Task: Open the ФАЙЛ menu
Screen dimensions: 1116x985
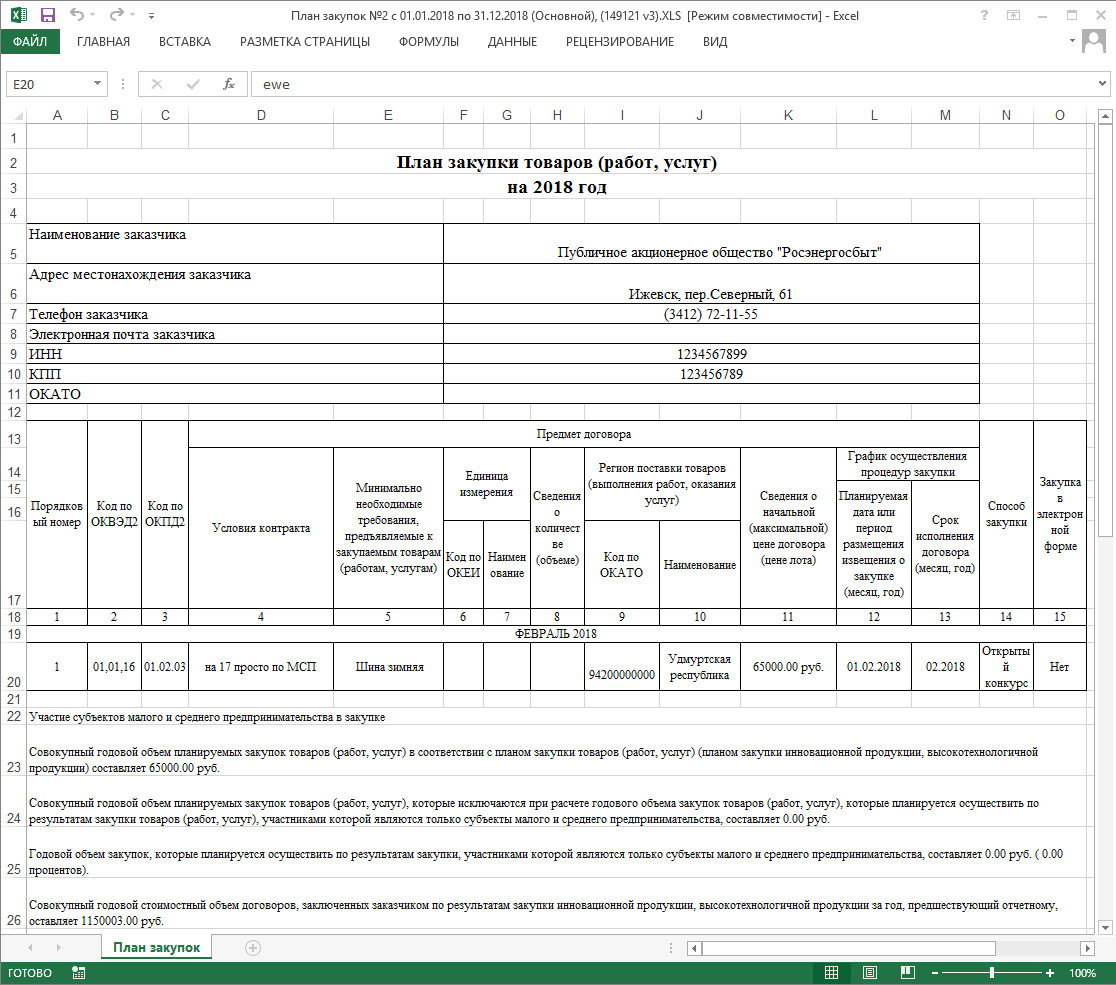Action: pos(29,41)
